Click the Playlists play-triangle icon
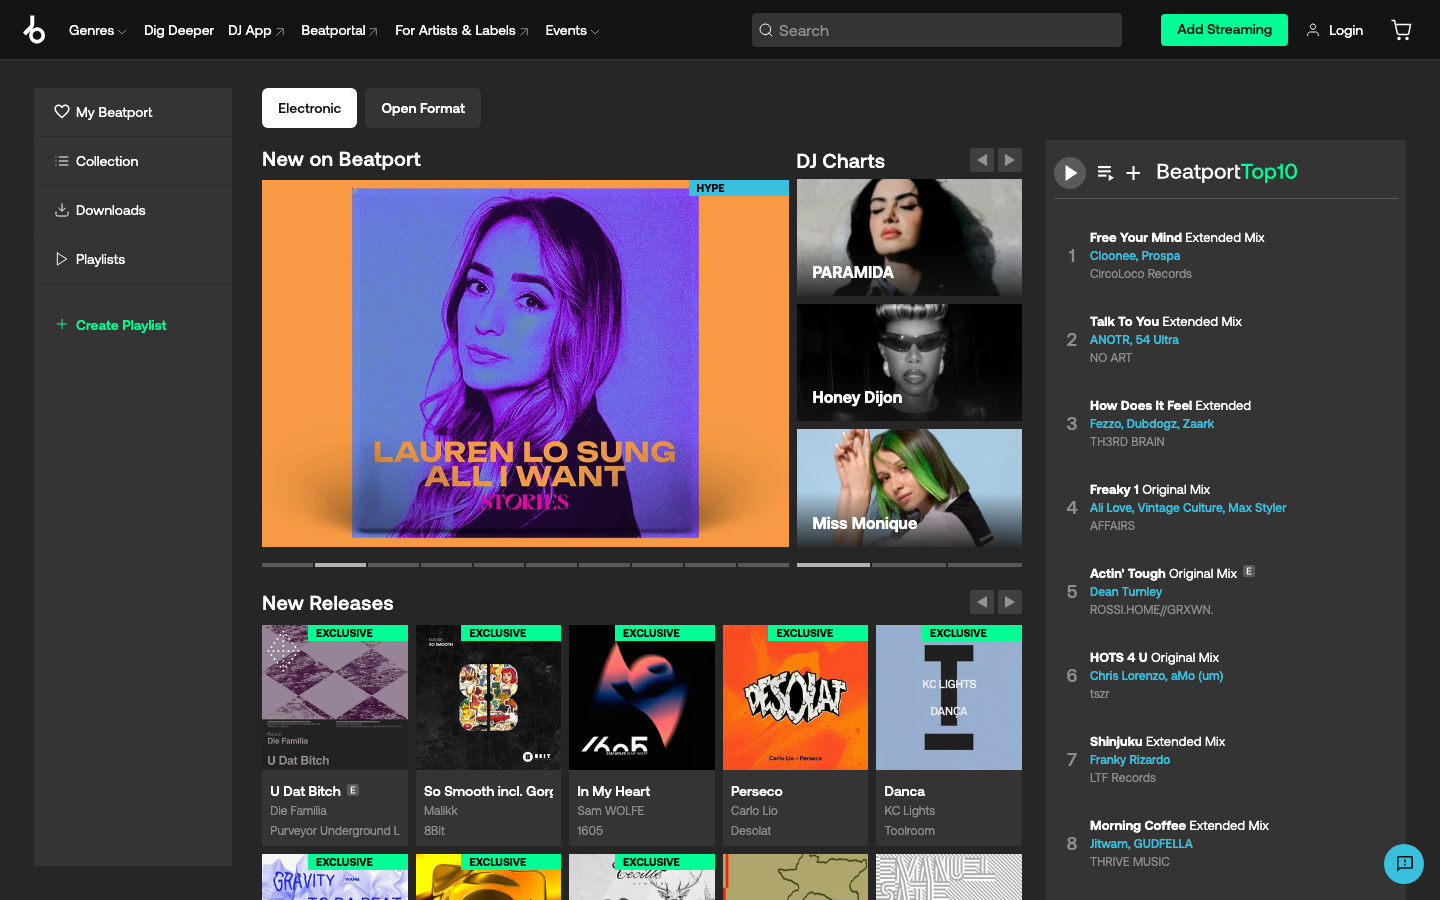1440x900 pixels. click(x=62, y=259)
